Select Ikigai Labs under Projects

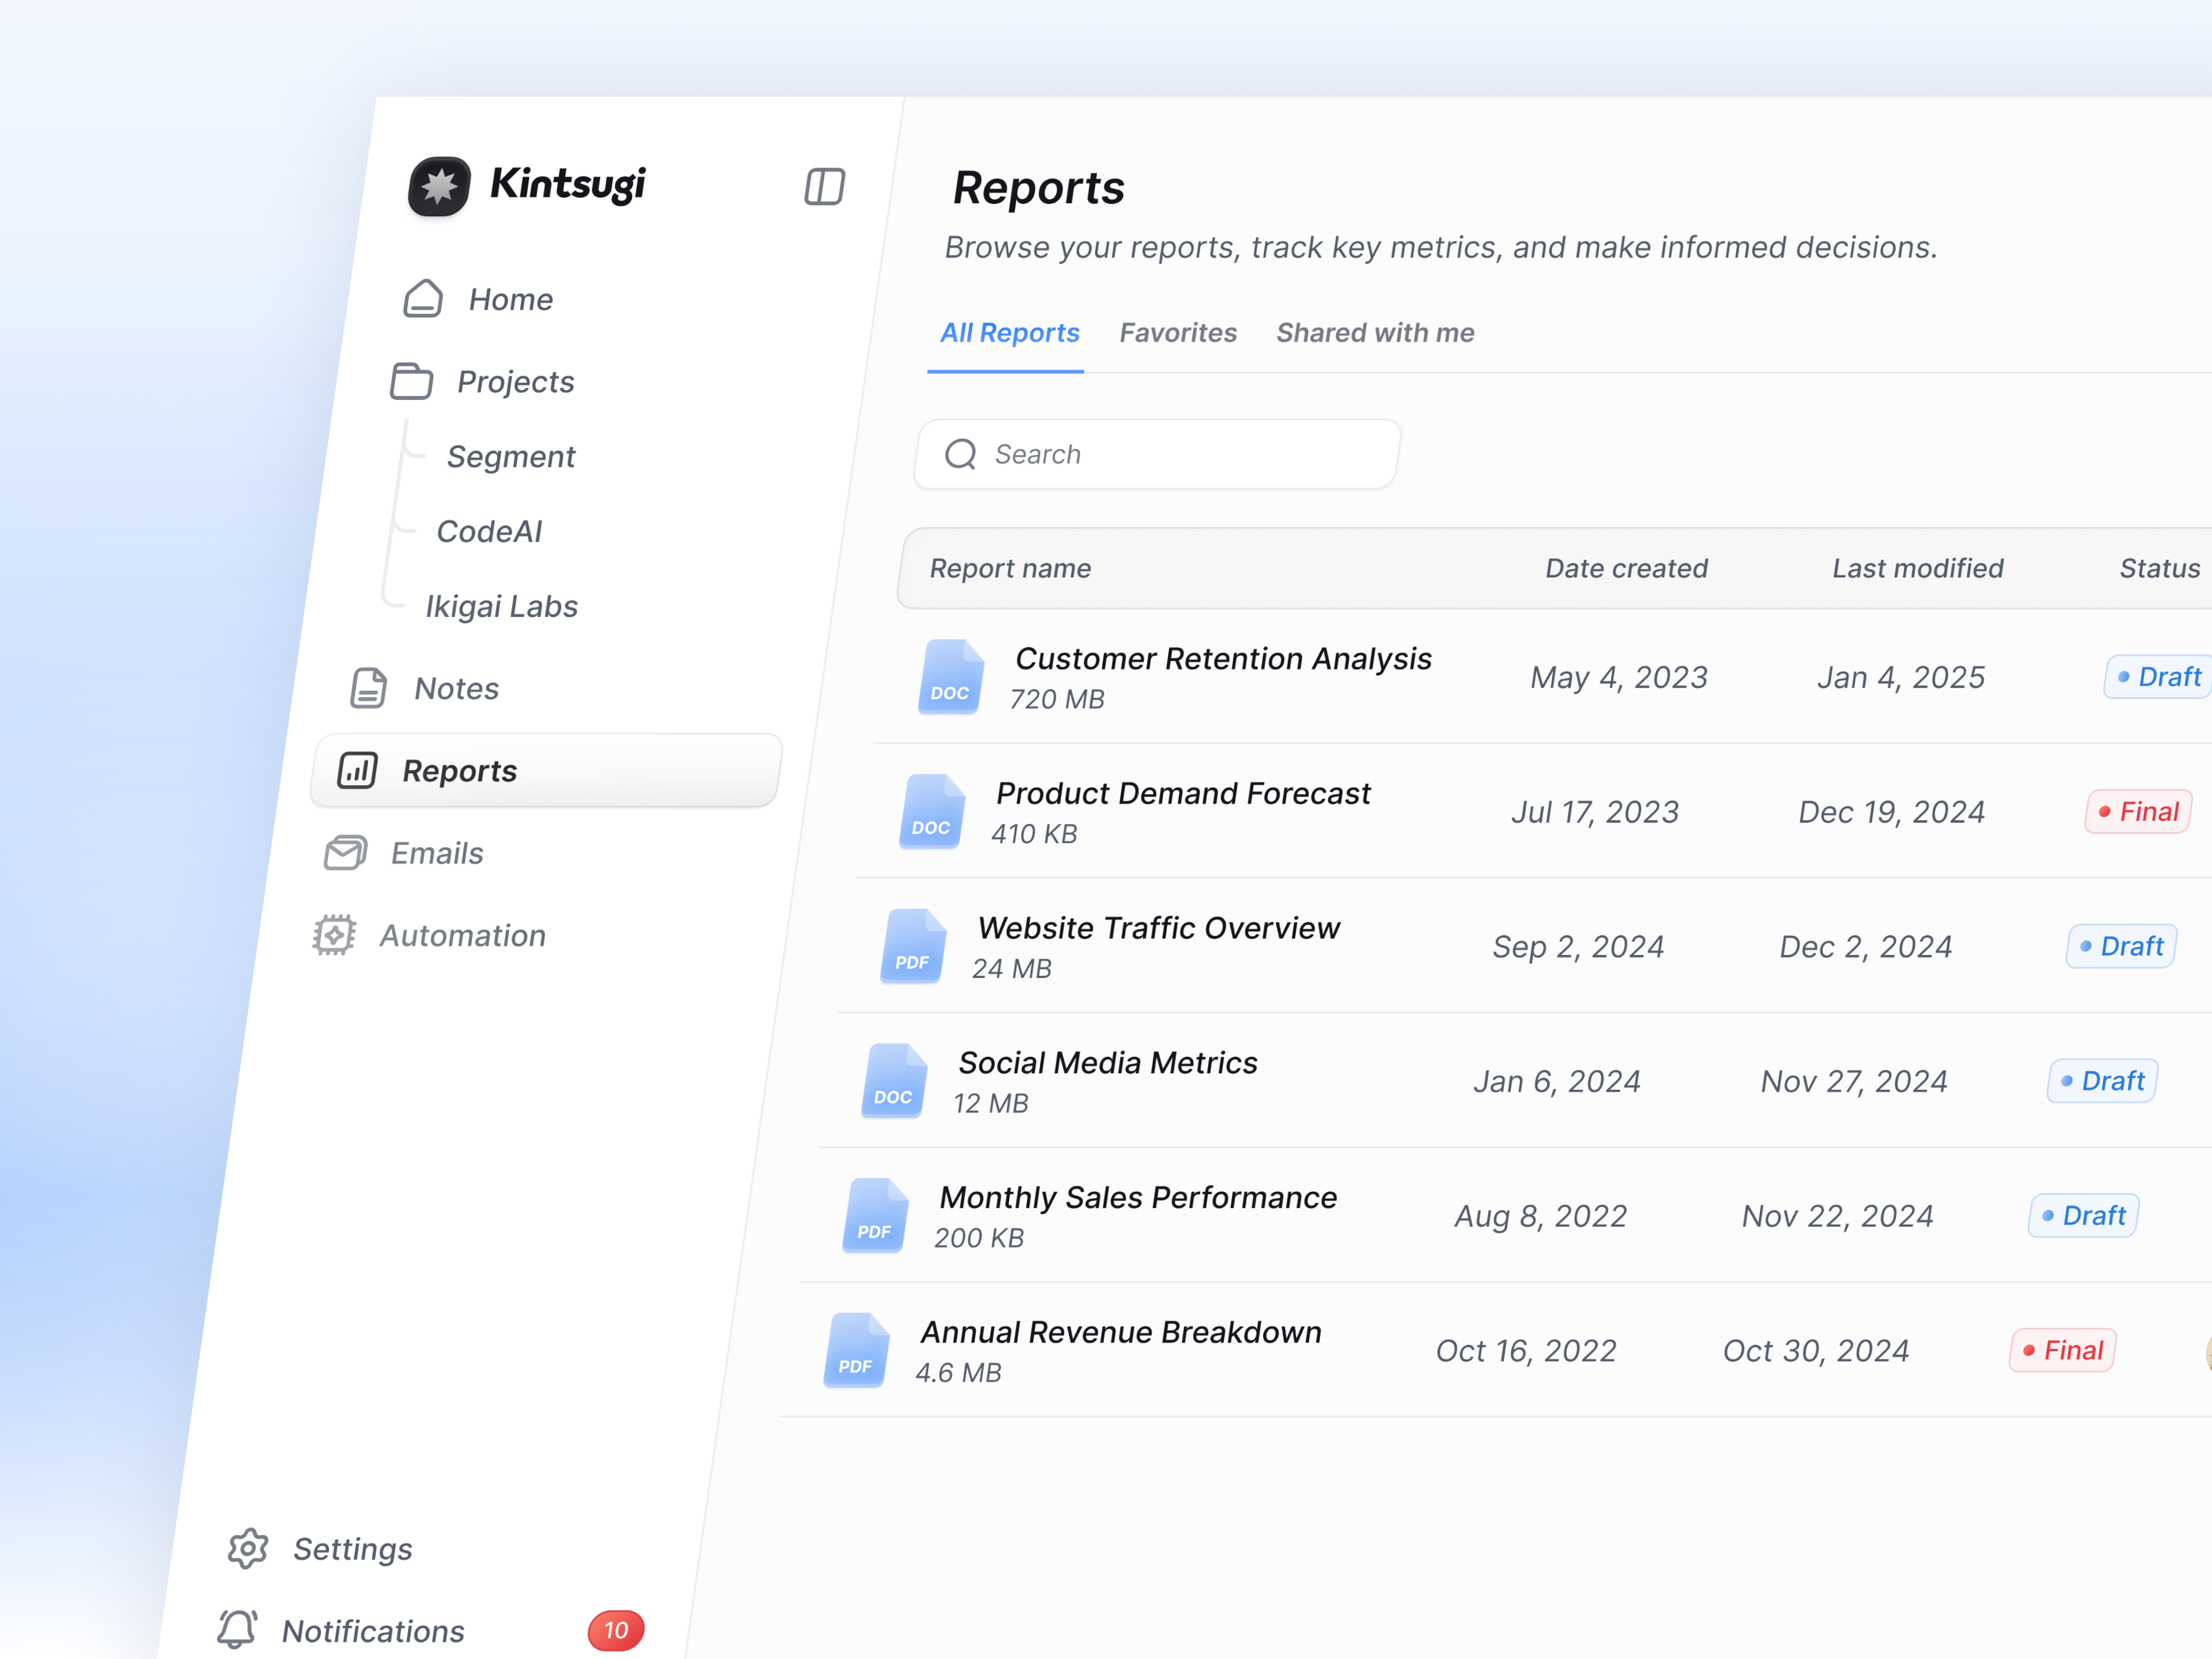click(501, 605)
